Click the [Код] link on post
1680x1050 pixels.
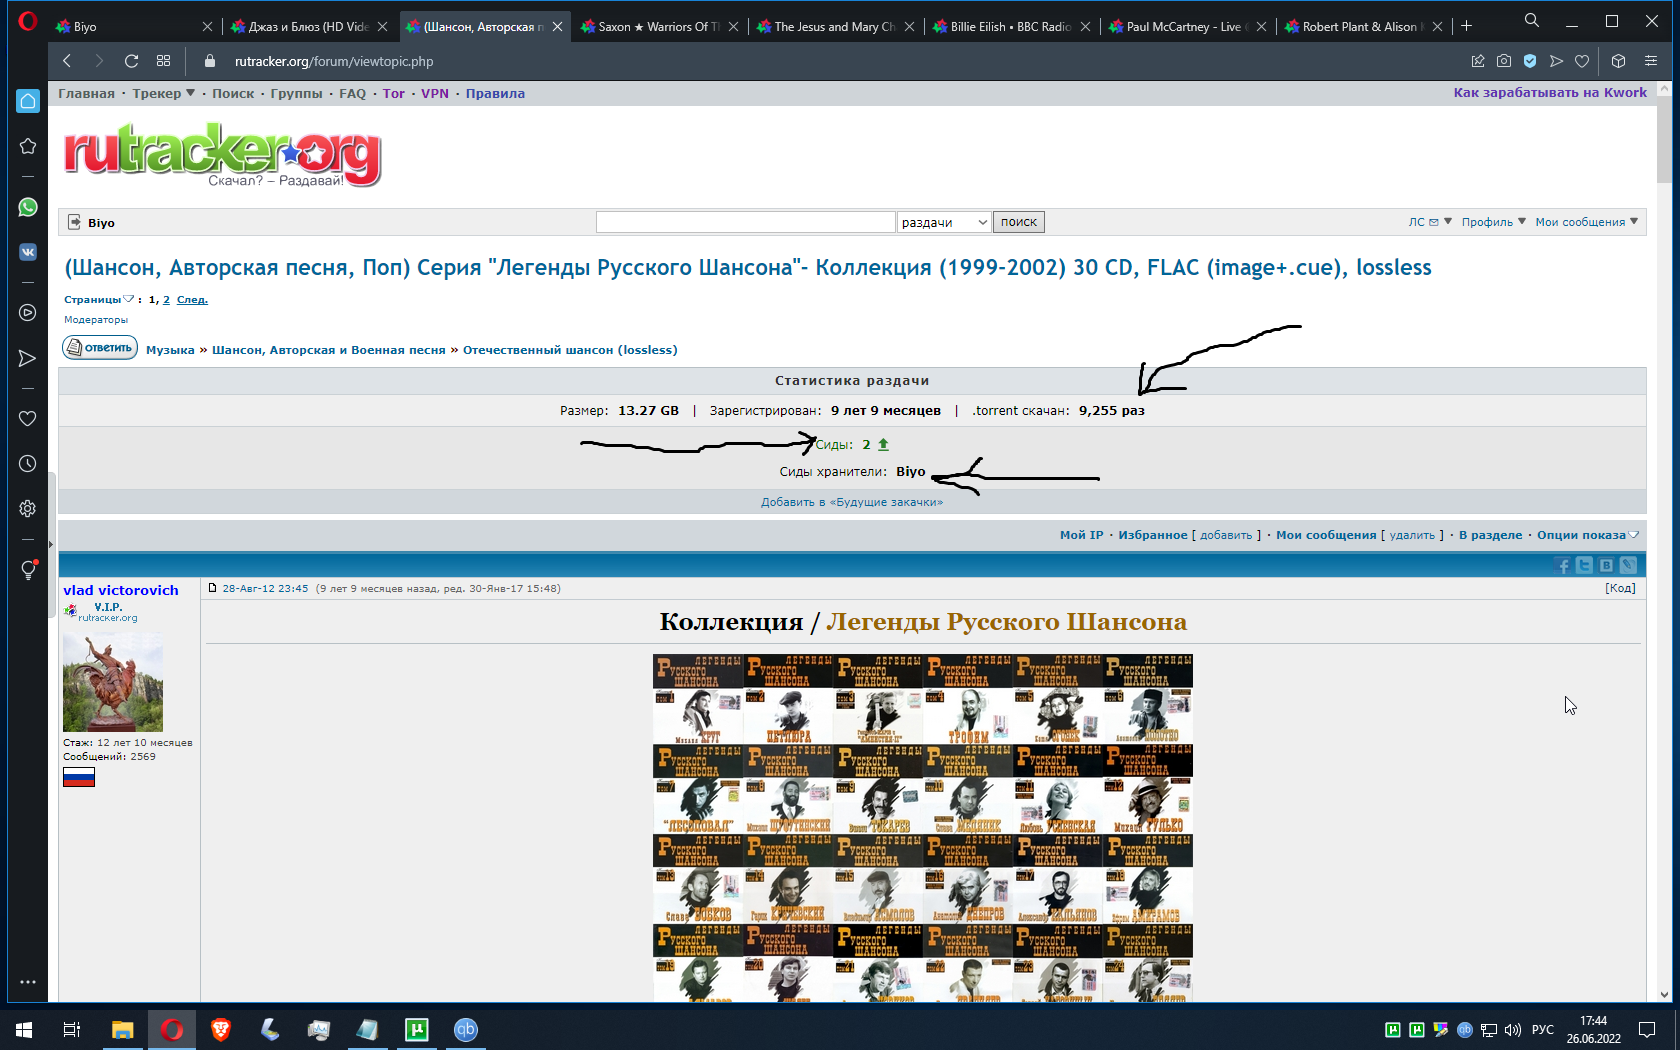pos(1620,588)
